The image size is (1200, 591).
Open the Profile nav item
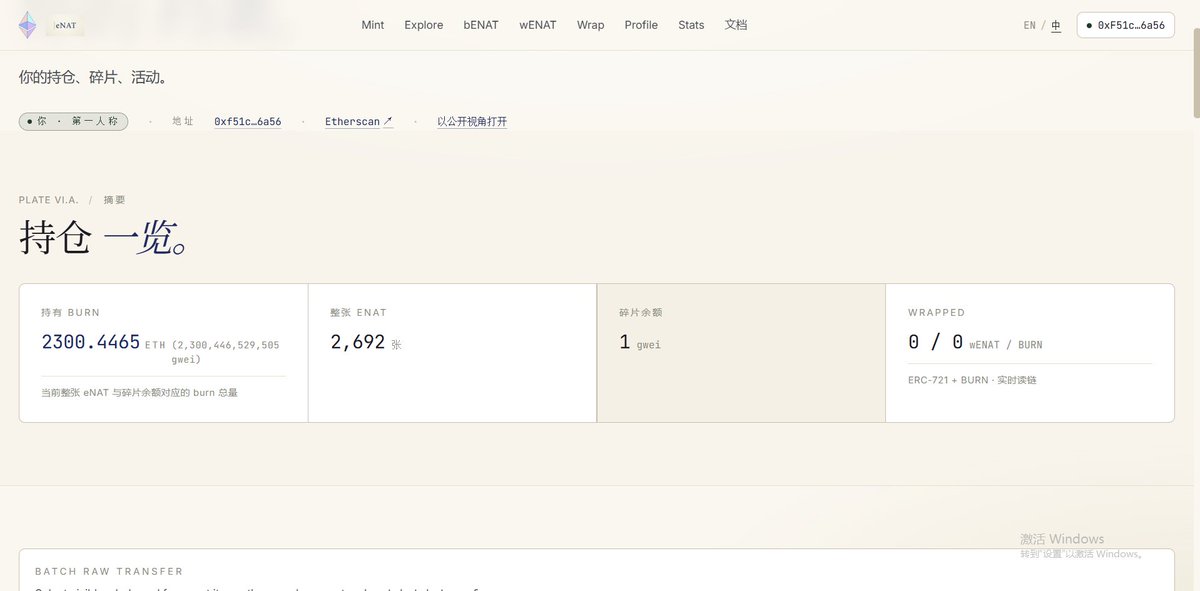coord(641,25)
